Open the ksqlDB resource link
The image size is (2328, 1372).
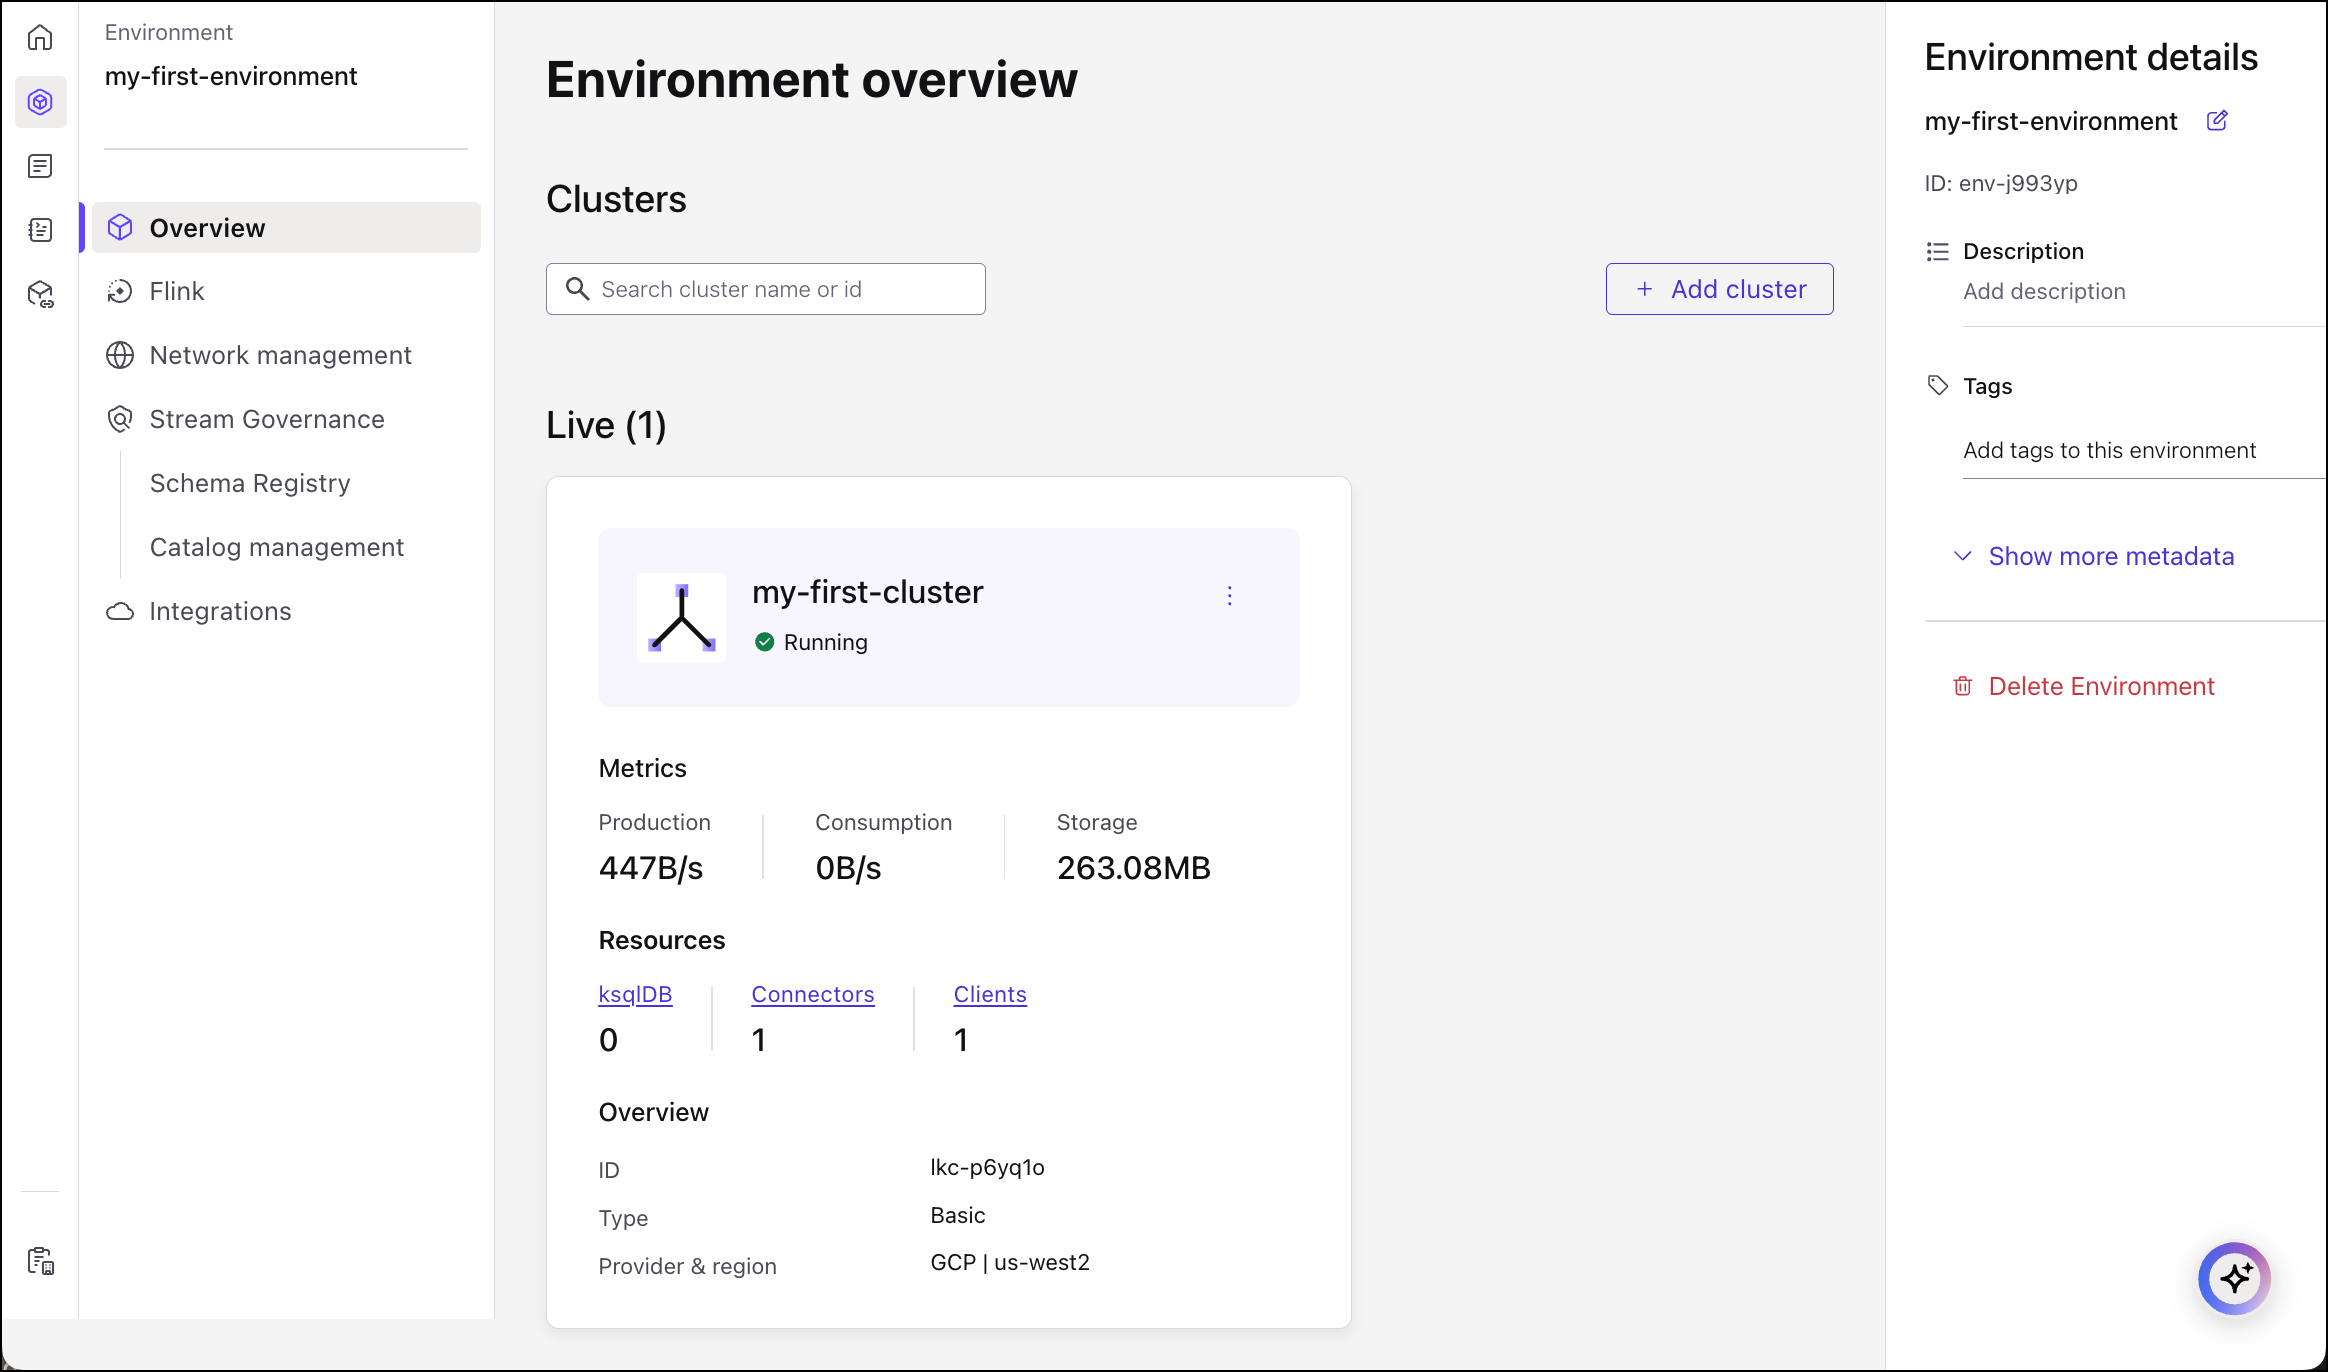pos(635,994)
